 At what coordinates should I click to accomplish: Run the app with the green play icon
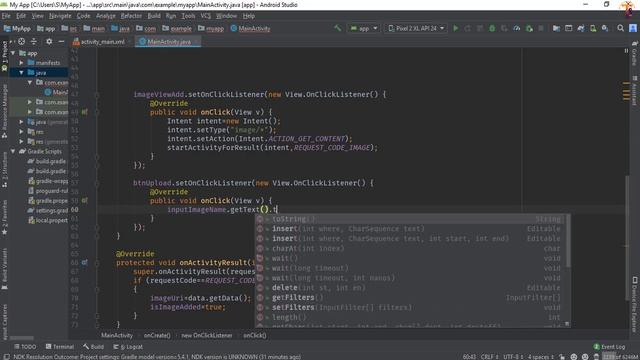(x=456, y=28)
